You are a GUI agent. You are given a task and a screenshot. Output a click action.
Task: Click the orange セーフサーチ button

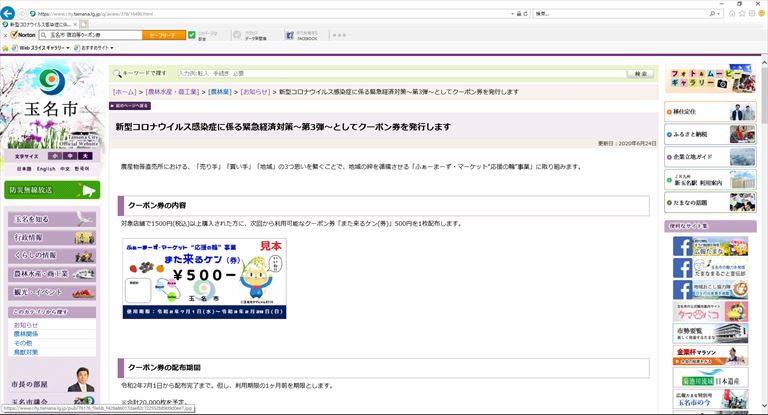tap(164, 35)
